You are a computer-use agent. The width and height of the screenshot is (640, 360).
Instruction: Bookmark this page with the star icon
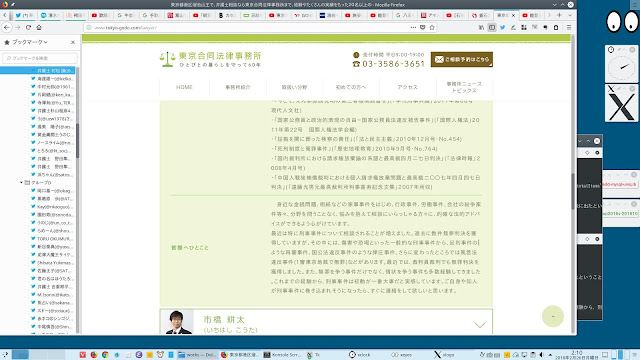(x=432, y=27)
